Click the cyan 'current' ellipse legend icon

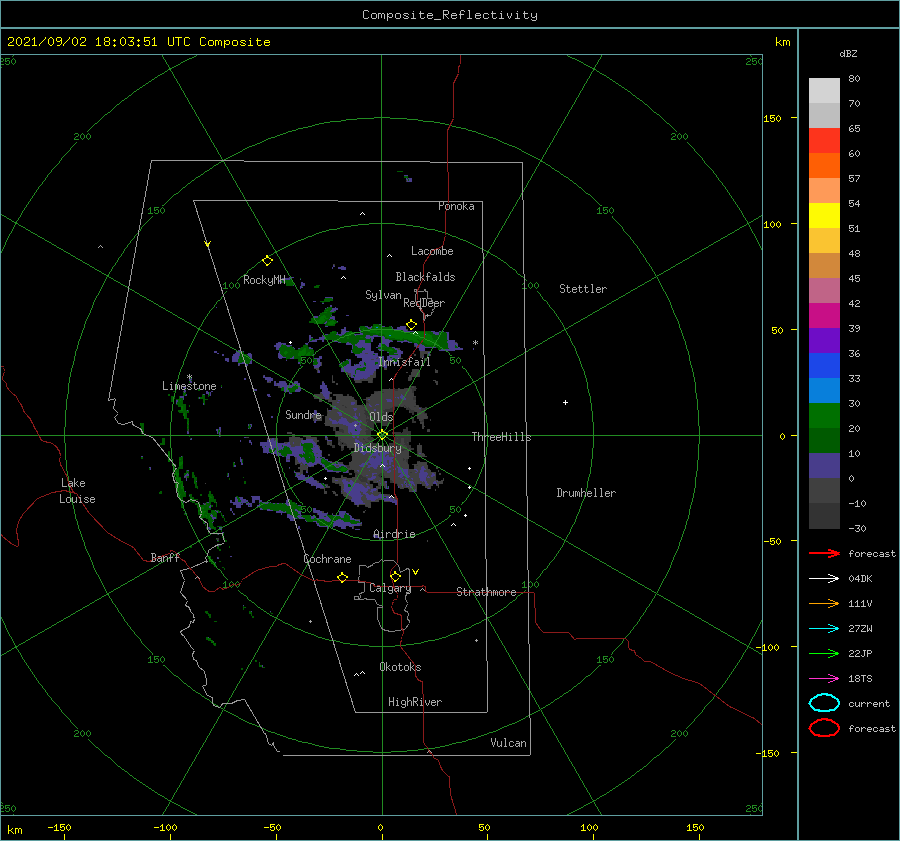[x=824, y=703]
